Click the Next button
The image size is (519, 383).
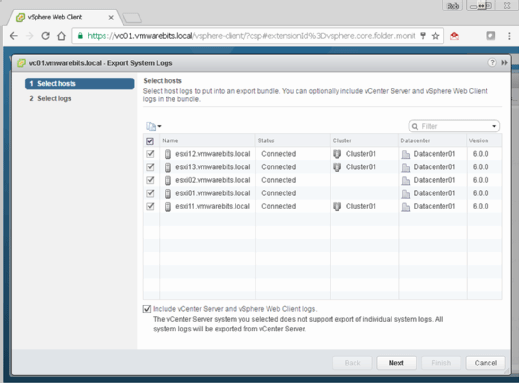[396, 363]
